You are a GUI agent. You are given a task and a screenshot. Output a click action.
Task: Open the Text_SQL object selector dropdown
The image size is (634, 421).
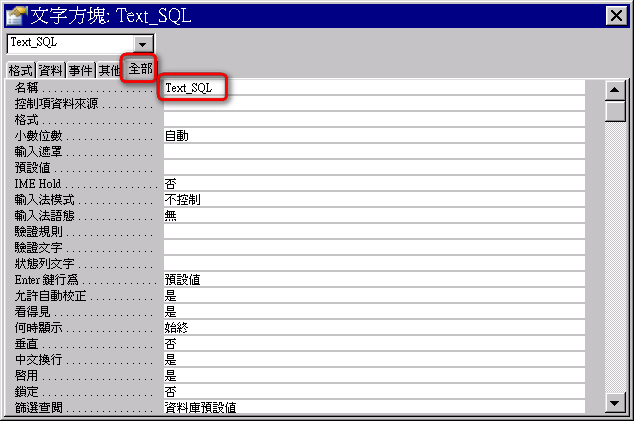[142, 44]
